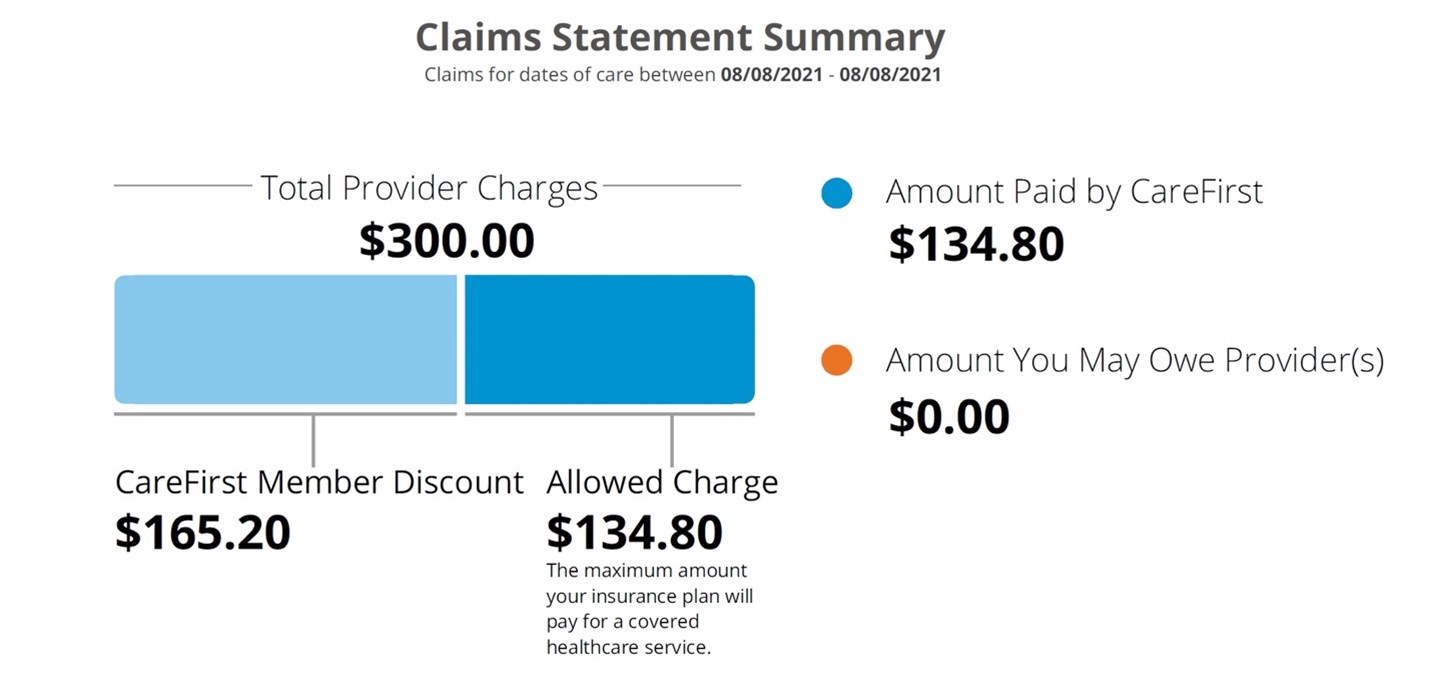Viewport: 1430px width, 688px height.
Task: Click the CareFirst Member Discount label
Action: tap(319, 482)
